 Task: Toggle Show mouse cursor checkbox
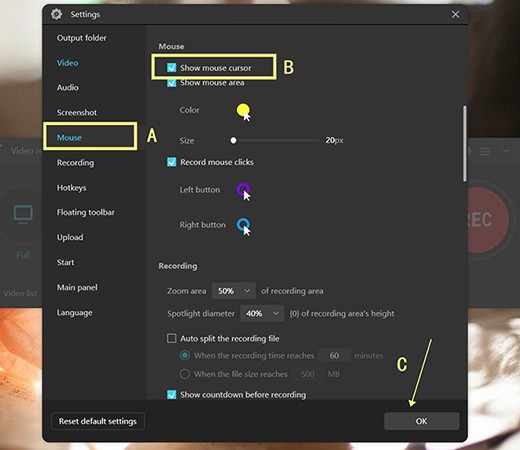(171, 68)
